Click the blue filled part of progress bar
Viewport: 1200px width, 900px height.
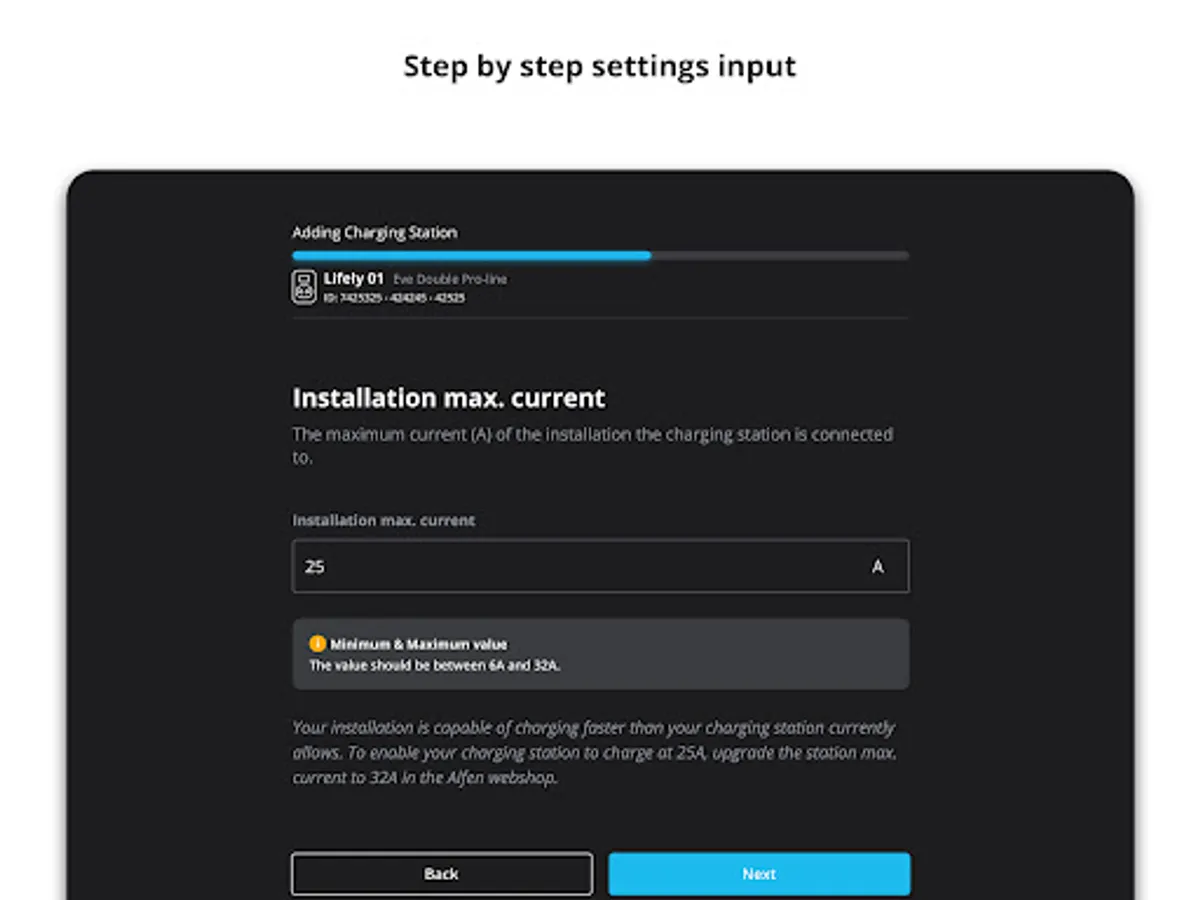tap(471, 256)
